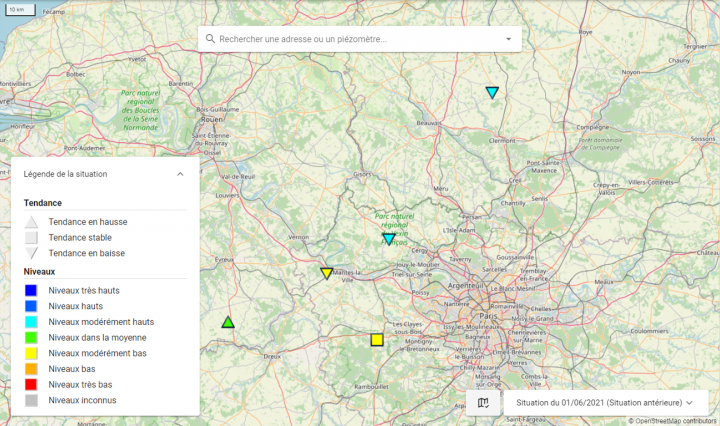Select cyan piezometer marker in Vexin park
Image resolution: width=720 pixels, height=426 pixels.
tap(389, 239)
